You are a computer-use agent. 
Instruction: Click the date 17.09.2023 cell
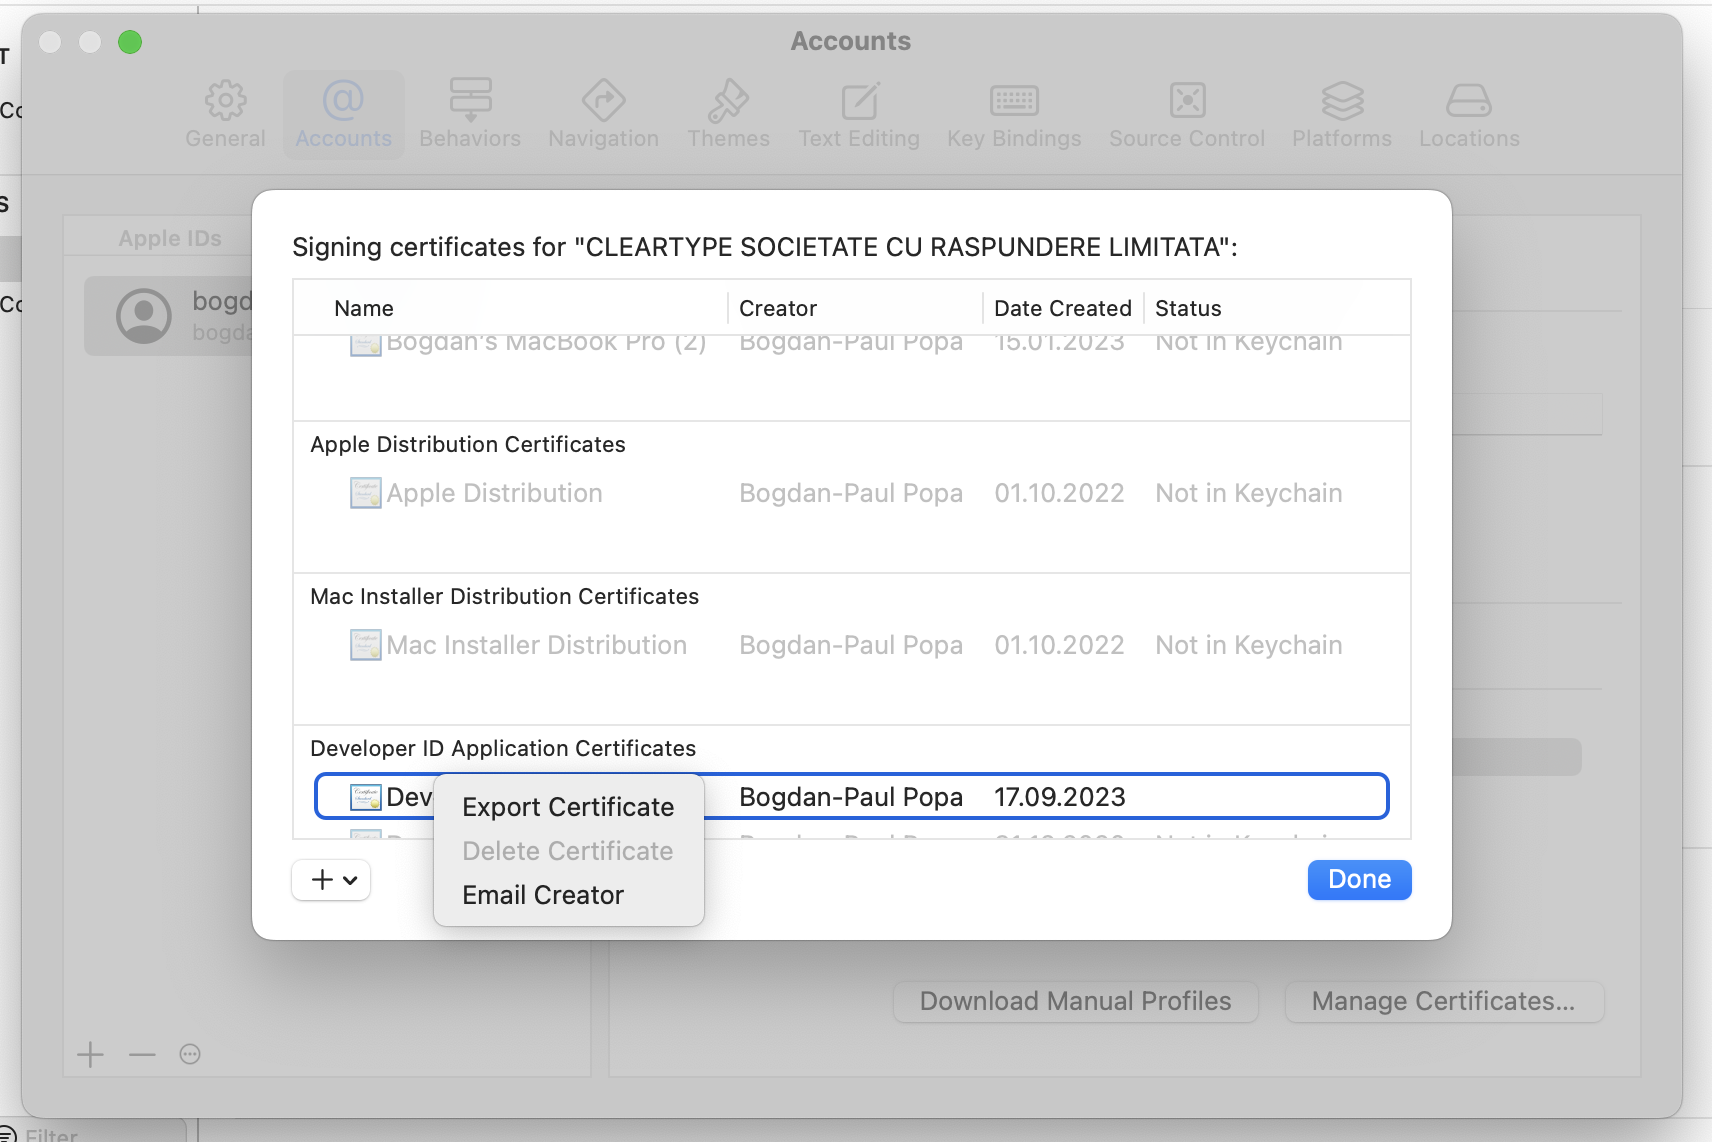(x=1060, y=797)
